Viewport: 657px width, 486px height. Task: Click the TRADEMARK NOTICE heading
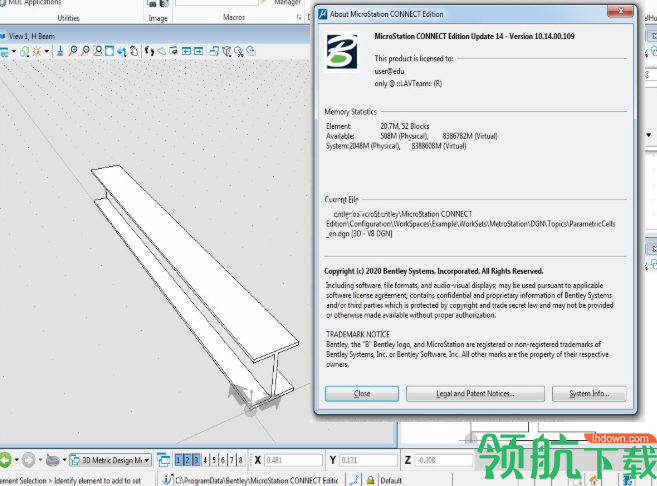coord(358,334)
